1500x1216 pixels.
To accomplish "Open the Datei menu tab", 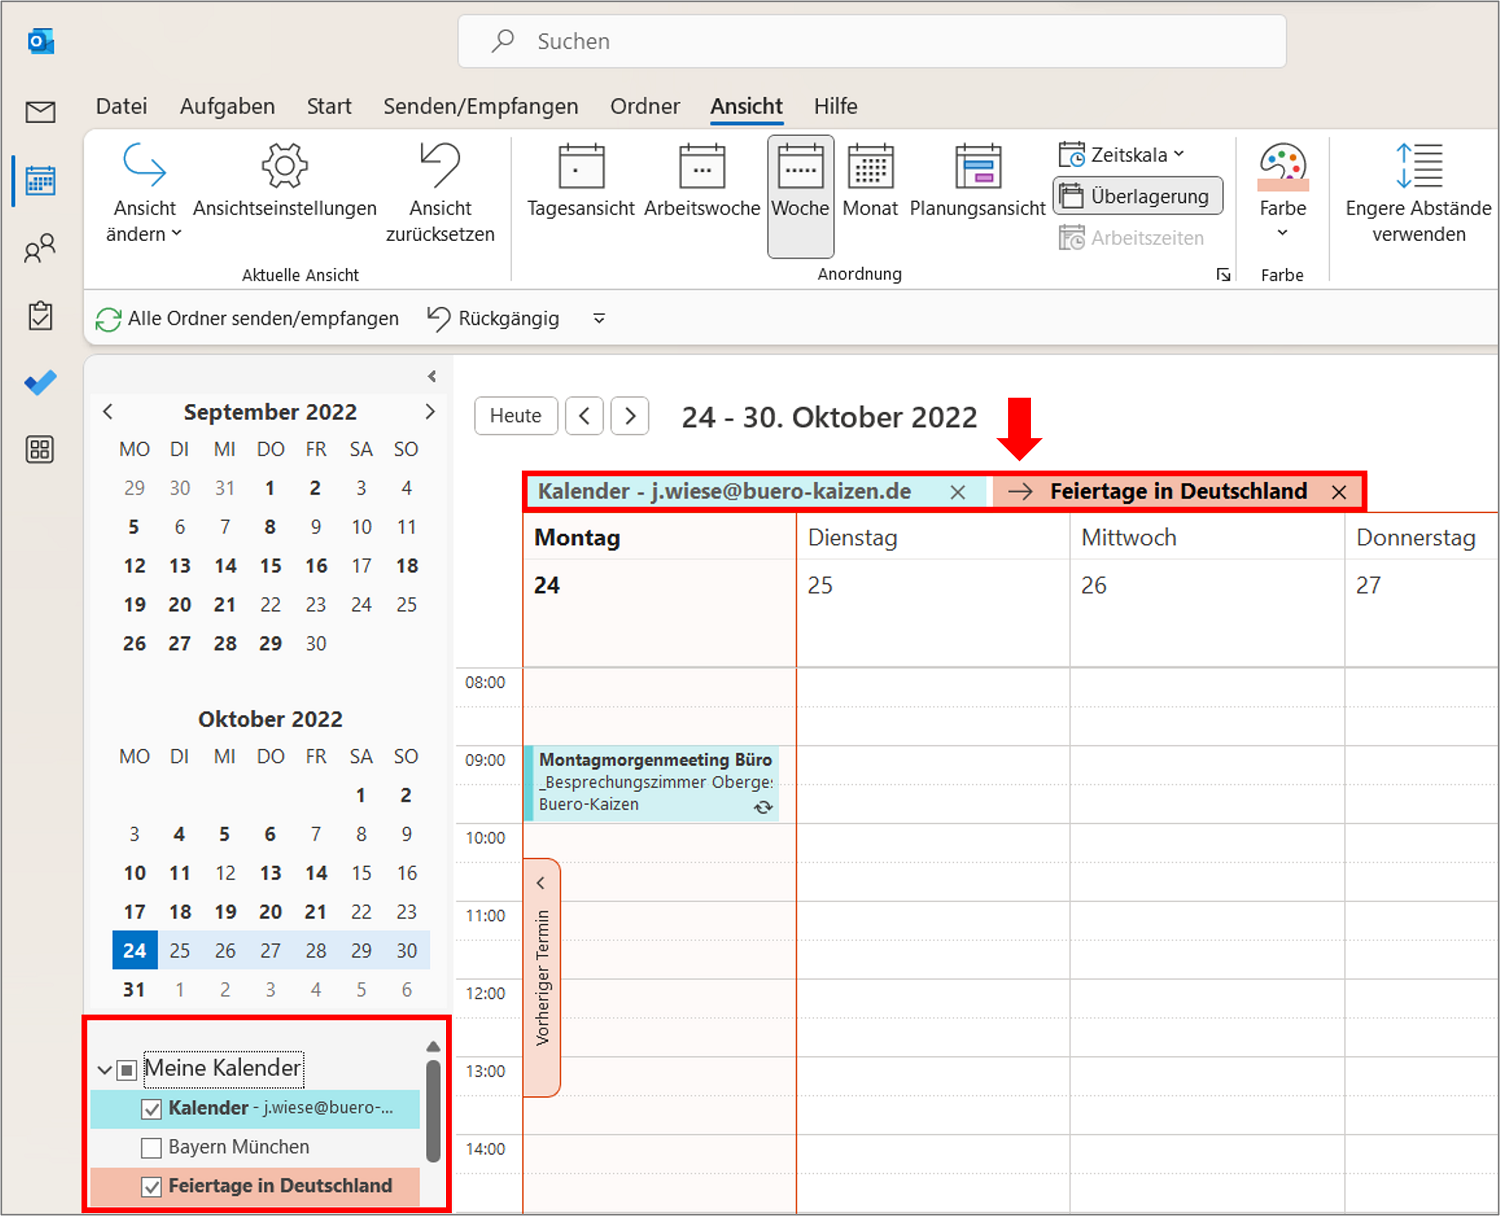I will pos(121,106).
